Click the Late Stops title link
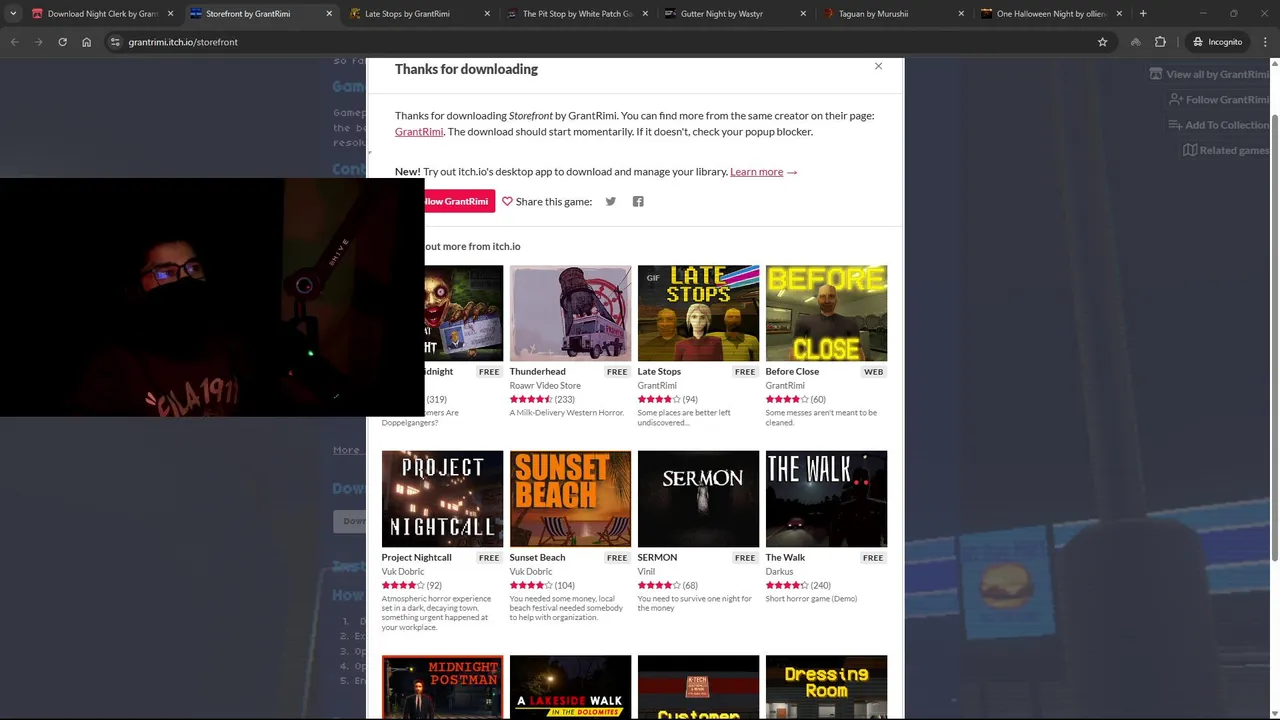1280x720 pixels. pyautogui.click(x=659, y=371)
